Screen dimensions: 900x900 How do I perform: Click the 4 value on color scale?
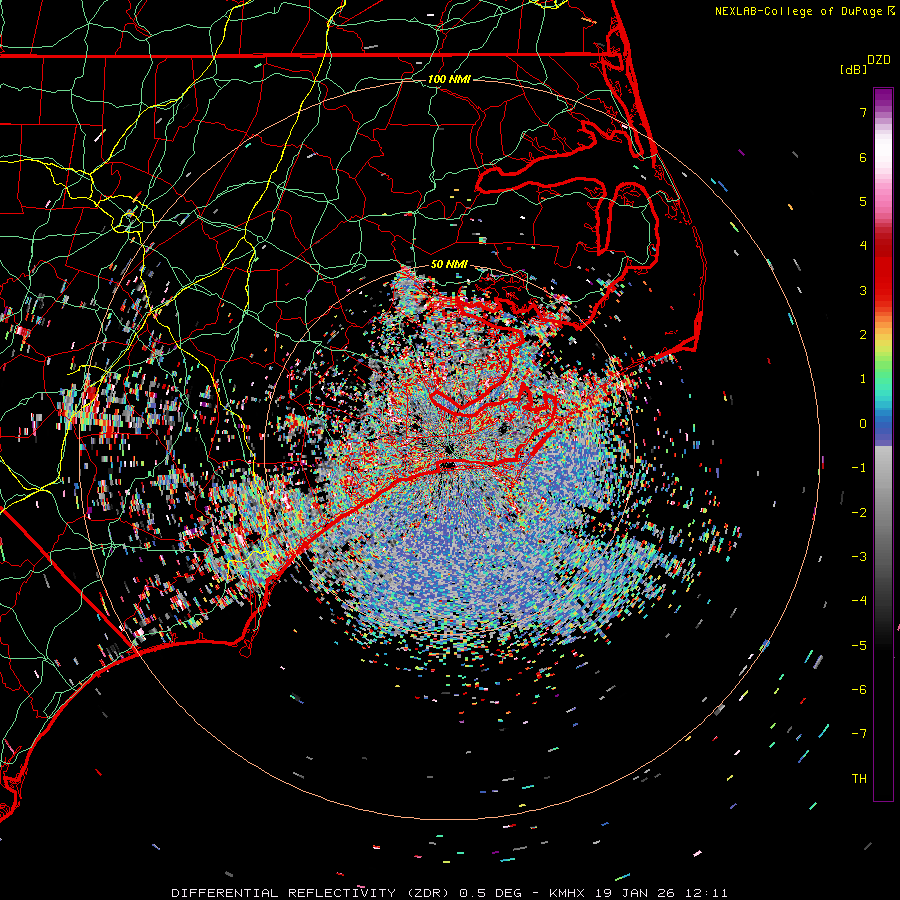pyautogui.click(x=863, y=246)
